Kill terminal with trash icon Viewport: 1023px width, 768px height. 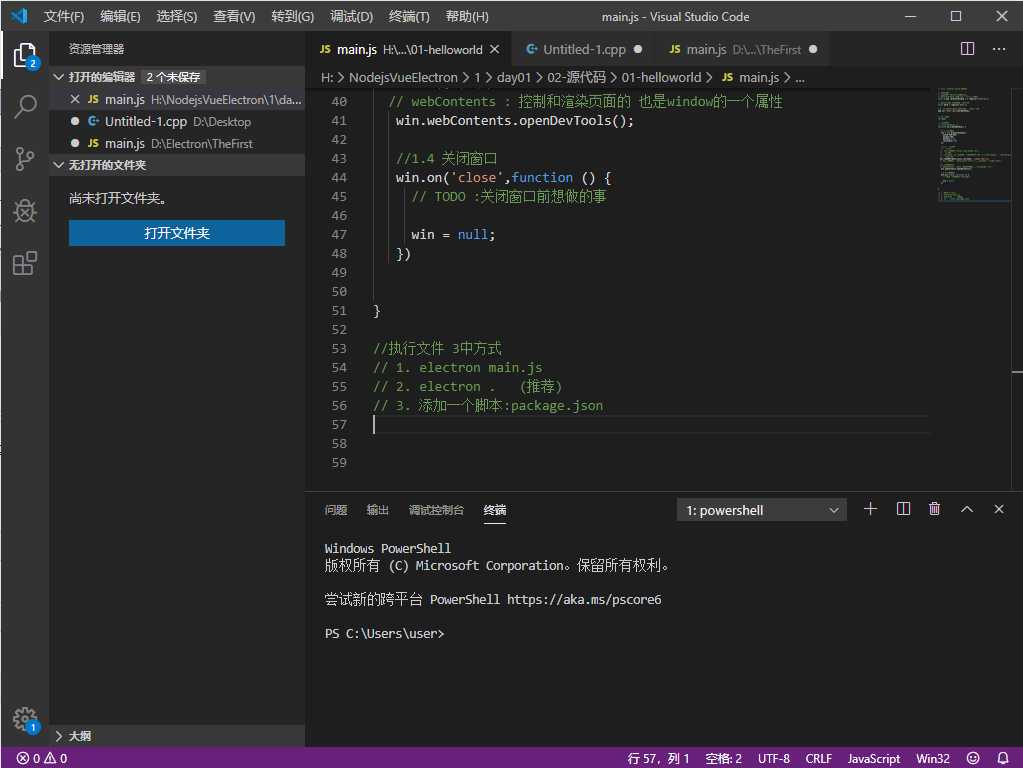(934, 509)
